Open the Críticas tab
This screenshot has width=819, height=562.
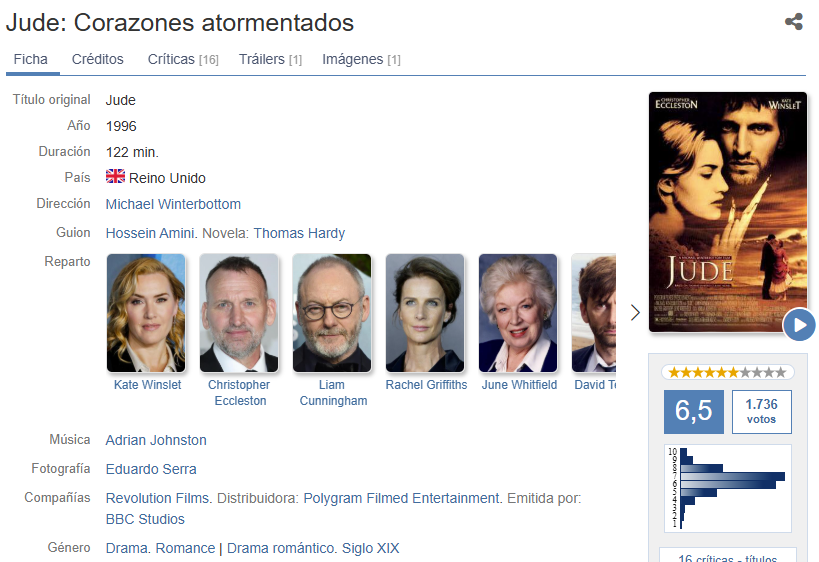click(x=183, y=60)
